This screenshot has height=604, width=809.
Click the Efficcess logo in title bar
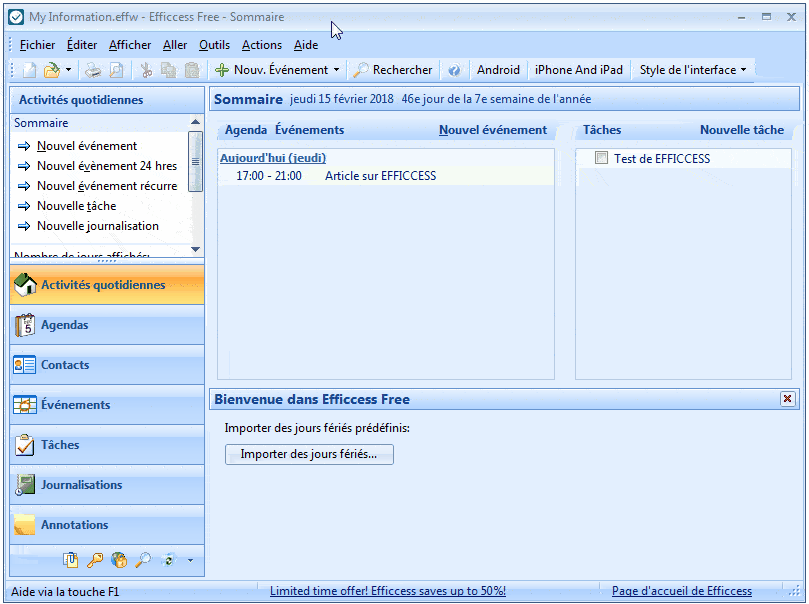(16, 17)
